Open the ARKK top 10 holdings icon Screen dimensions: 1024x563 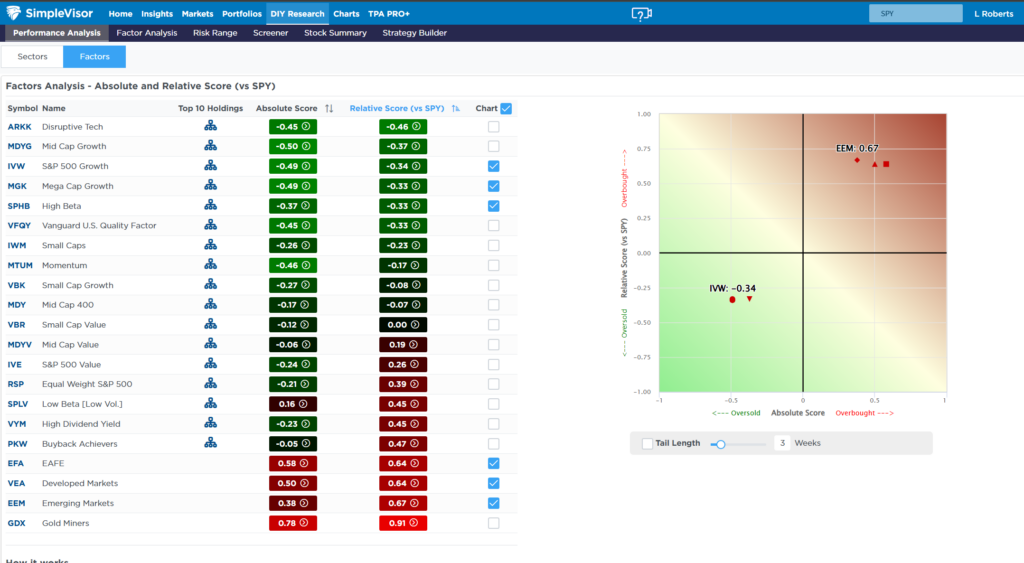click(x=210, y=127)
